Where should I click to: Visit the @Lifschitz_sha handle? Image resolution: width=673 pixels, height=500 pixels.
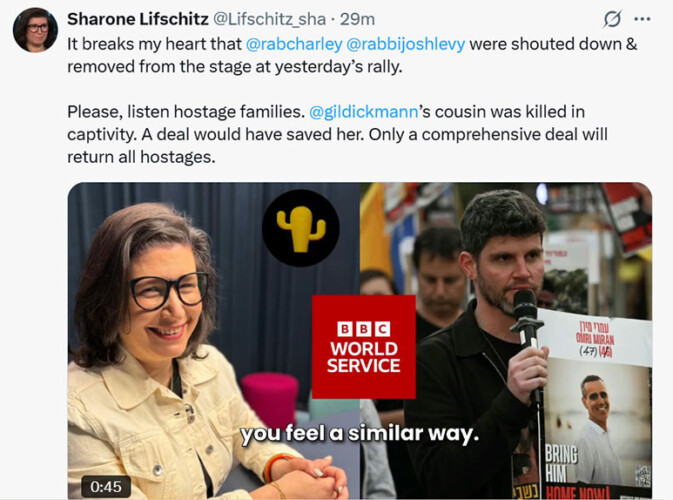point(269,19)
